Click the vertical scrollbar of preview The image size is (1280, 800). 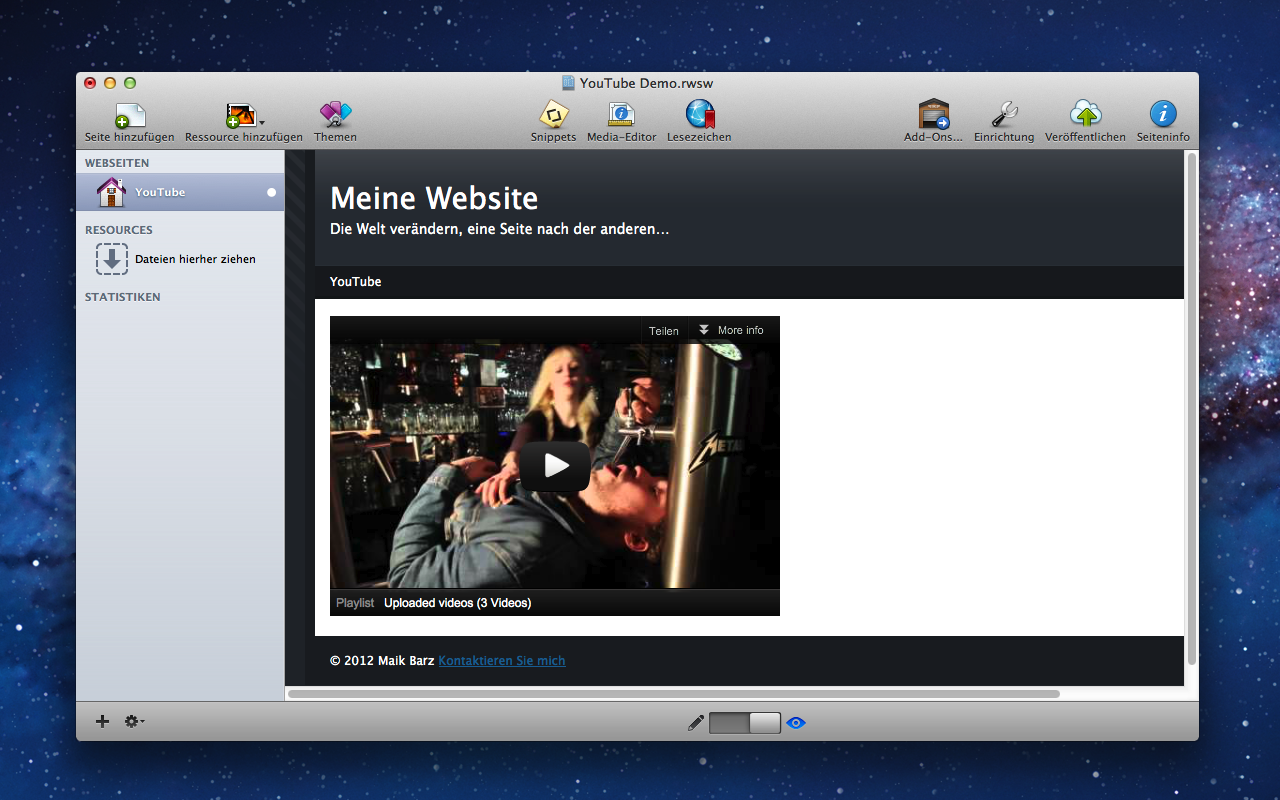click(x=1191, y=410)
